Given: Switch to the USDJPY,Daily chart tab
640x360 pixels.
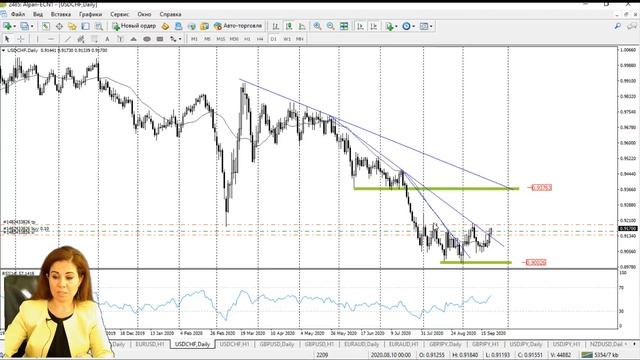Looking at the screenshot, I should (526, 344).
